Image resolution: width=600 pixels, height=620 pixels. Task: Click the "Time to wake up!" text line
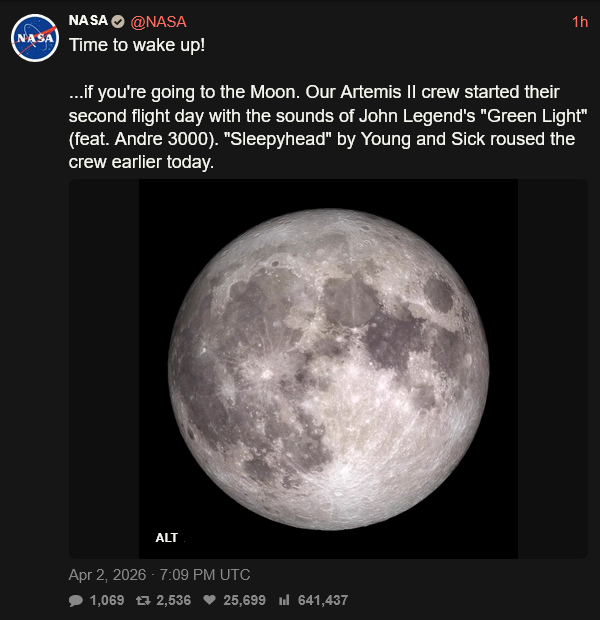point(137,45)
